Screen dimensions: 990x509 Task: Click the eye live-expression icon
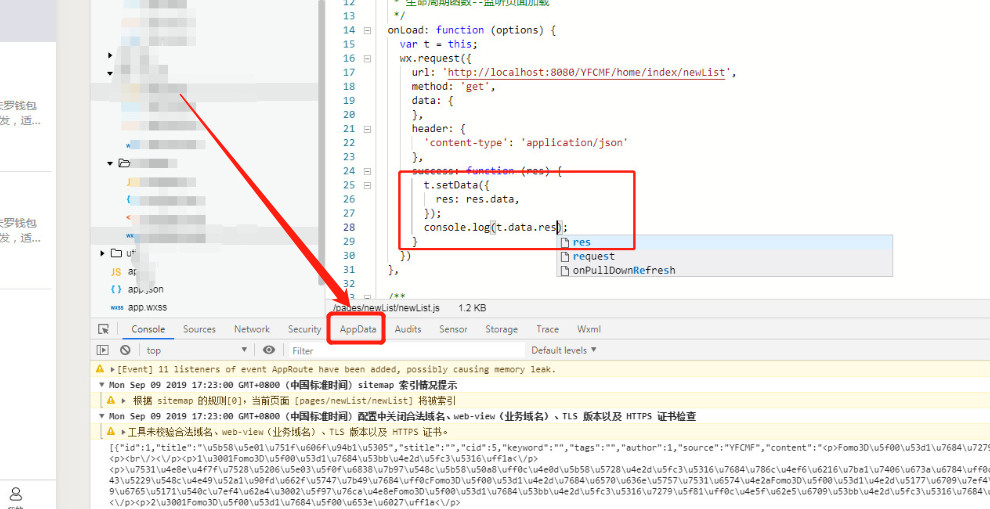tap(269, 350)
